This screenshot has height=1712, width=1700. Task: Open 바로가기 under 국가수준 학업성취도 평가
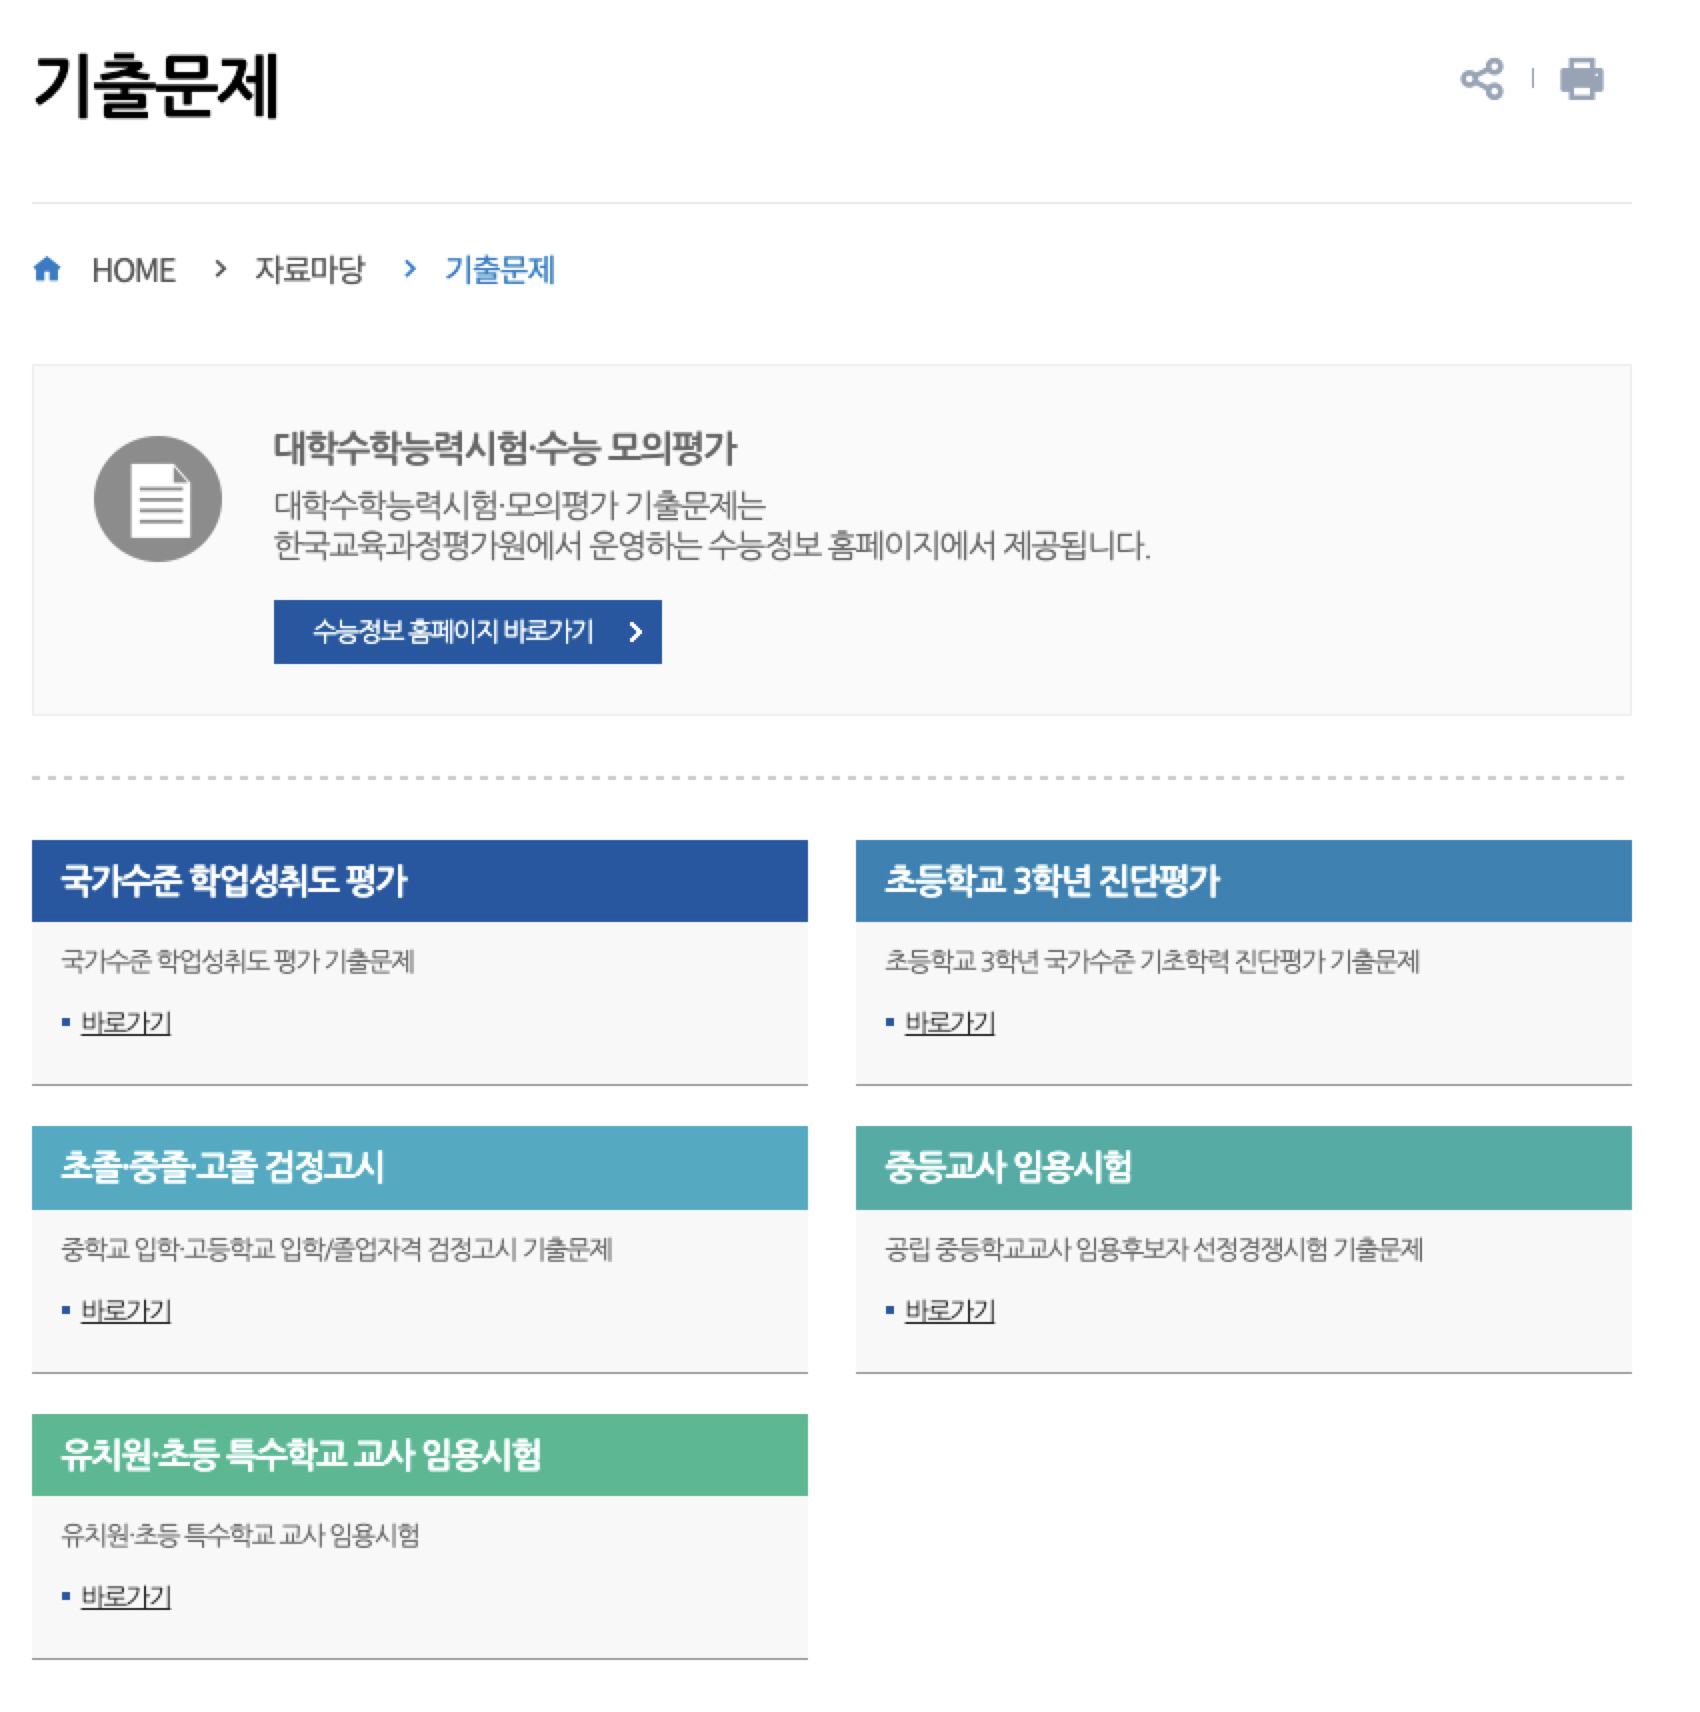(x=126, y=1022)
